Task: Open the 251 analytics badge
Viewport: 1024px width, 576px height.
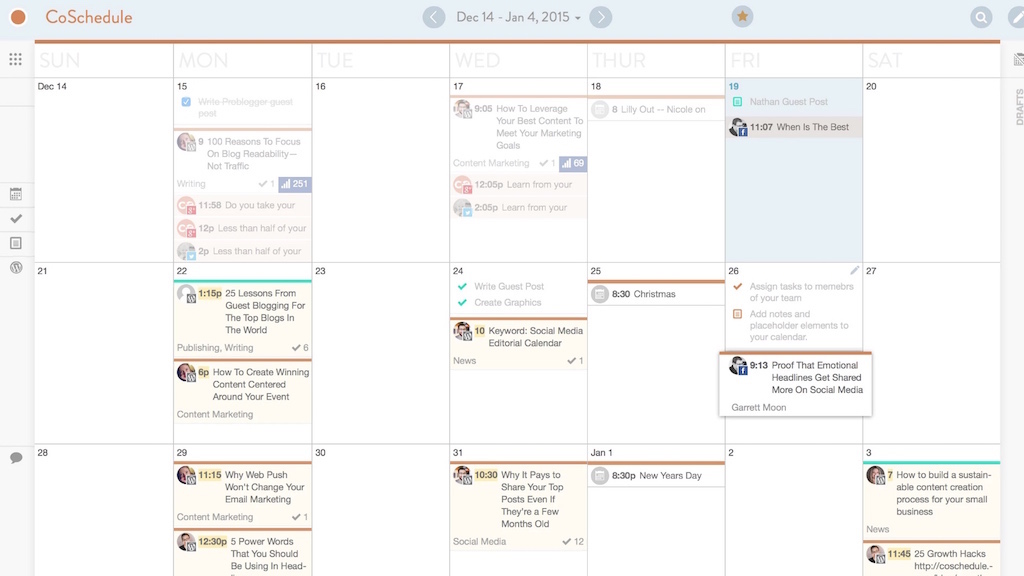Action: coord(295,184)
